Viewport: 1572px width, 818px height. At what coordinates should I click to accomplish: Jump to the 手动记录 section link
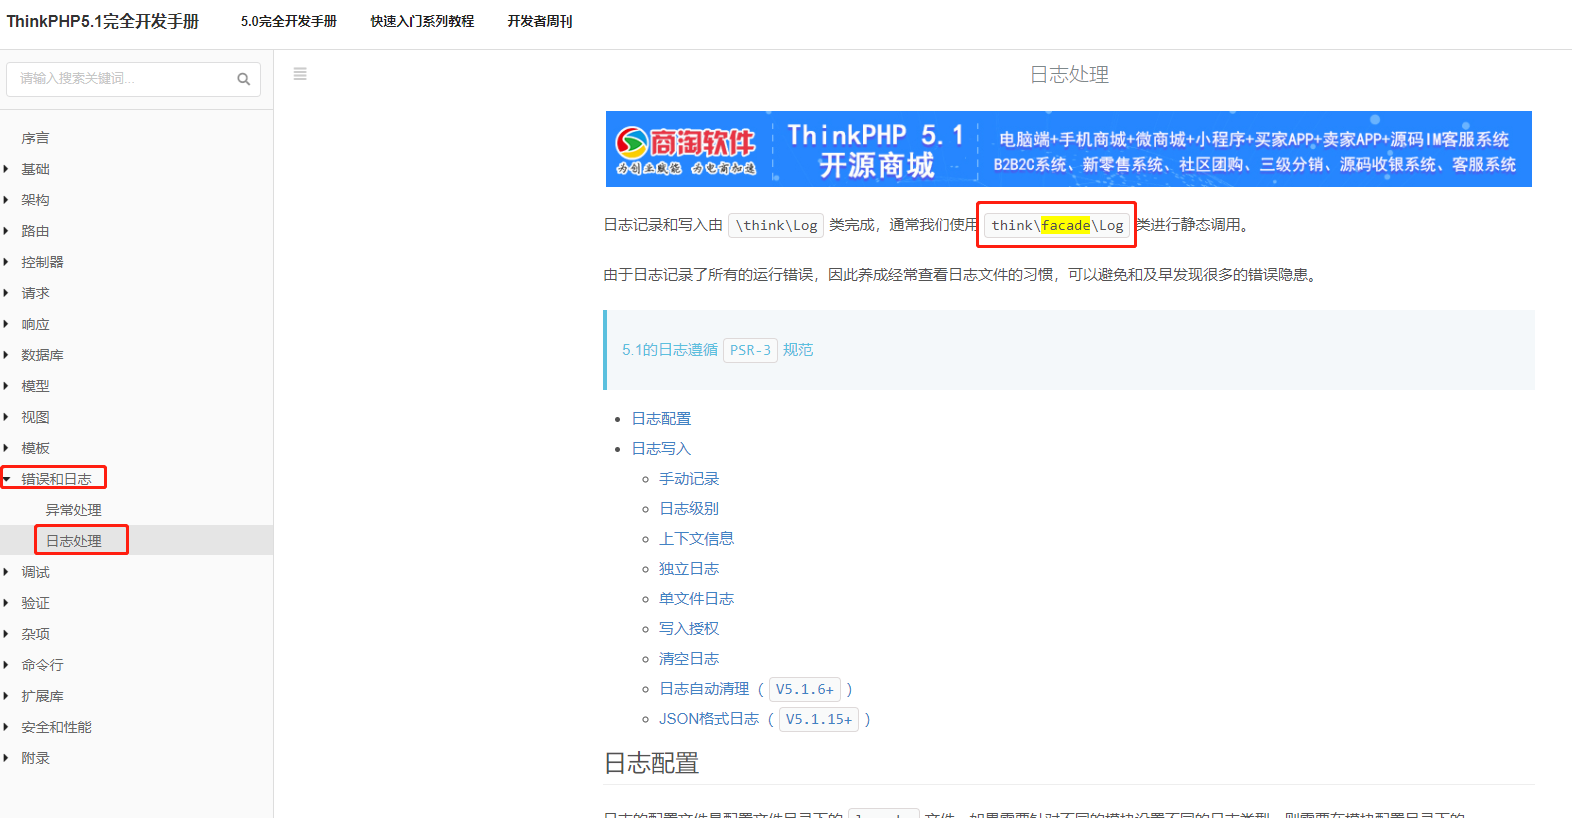click(689, 478)
